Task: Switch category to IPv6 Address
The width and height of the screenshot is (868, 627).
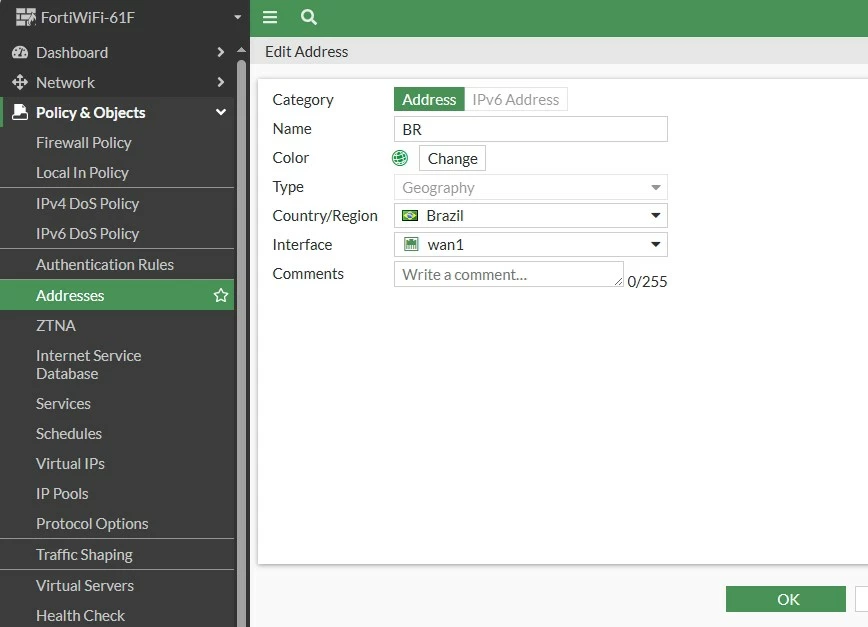Action: click(x=516, y=100)
